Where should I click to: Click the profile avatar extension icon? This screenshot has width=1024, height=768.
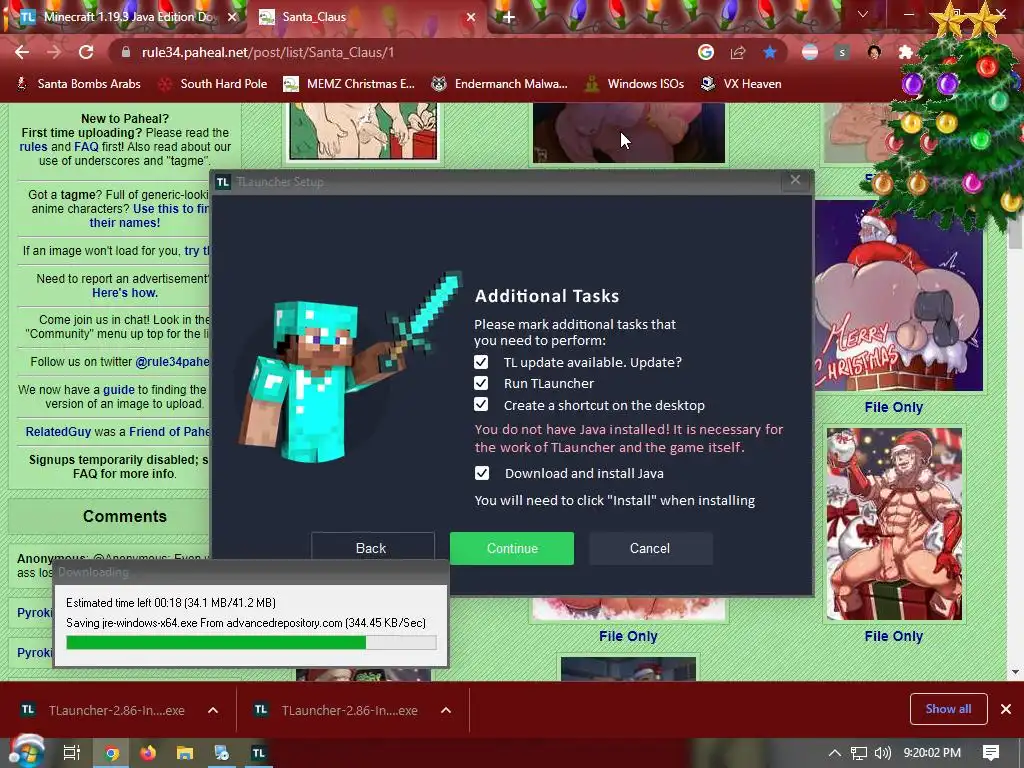click(x=874, y=52)
